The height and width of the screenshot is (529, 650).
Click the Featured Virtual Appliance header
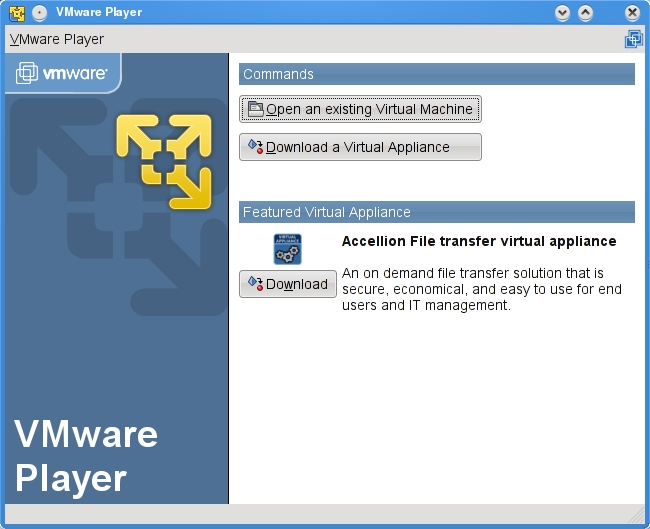pyautogui.click(x=436, y=212)
